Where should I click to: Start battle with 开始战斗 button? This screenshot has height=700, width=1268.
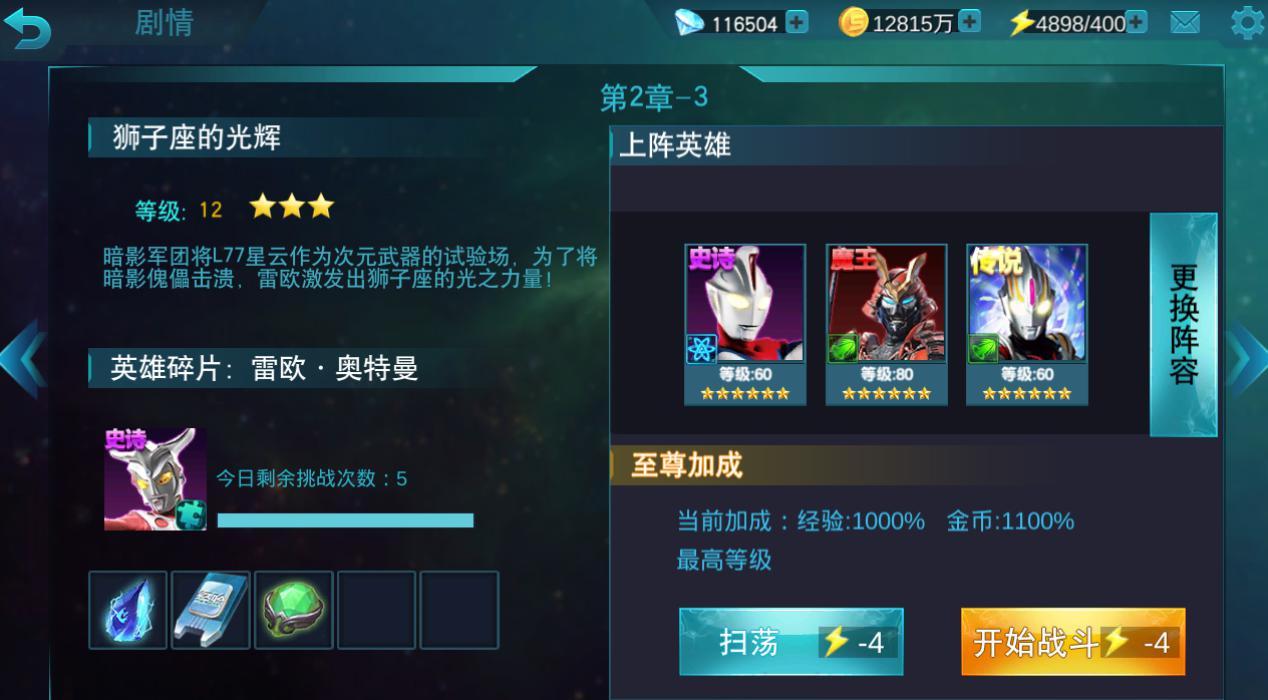1073,642
